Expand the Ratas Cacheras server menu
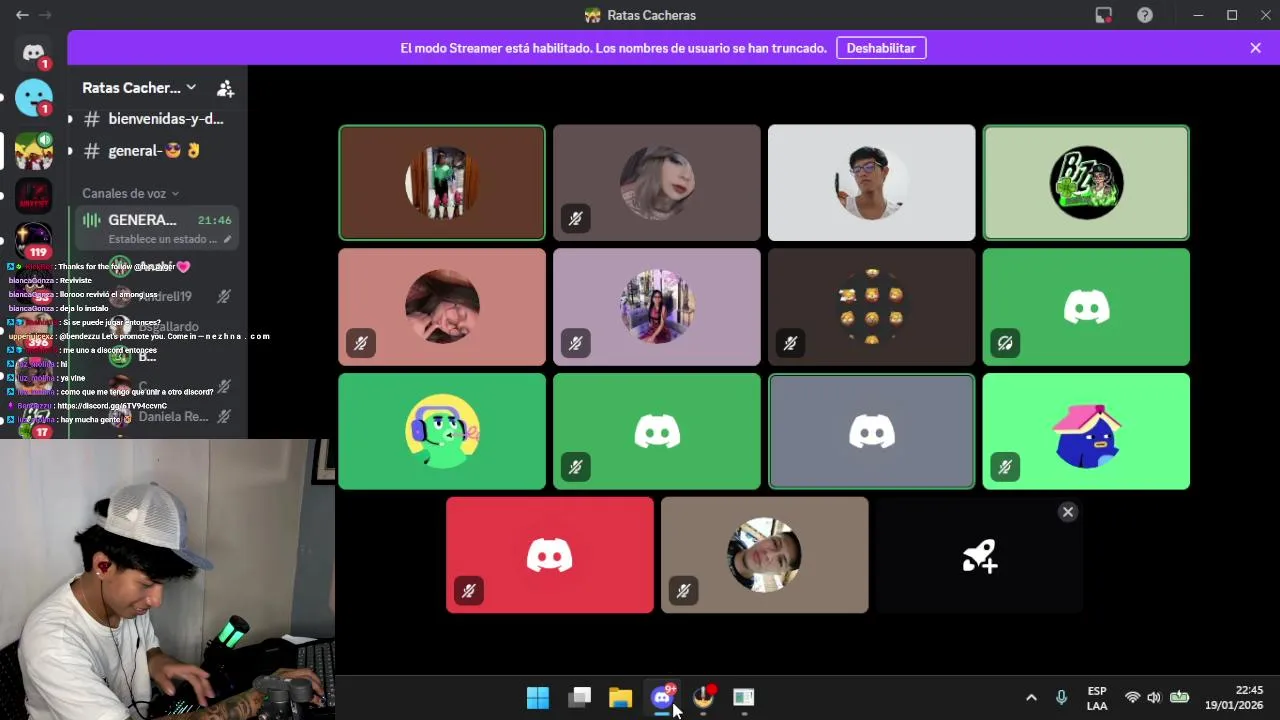 (139, 88)
